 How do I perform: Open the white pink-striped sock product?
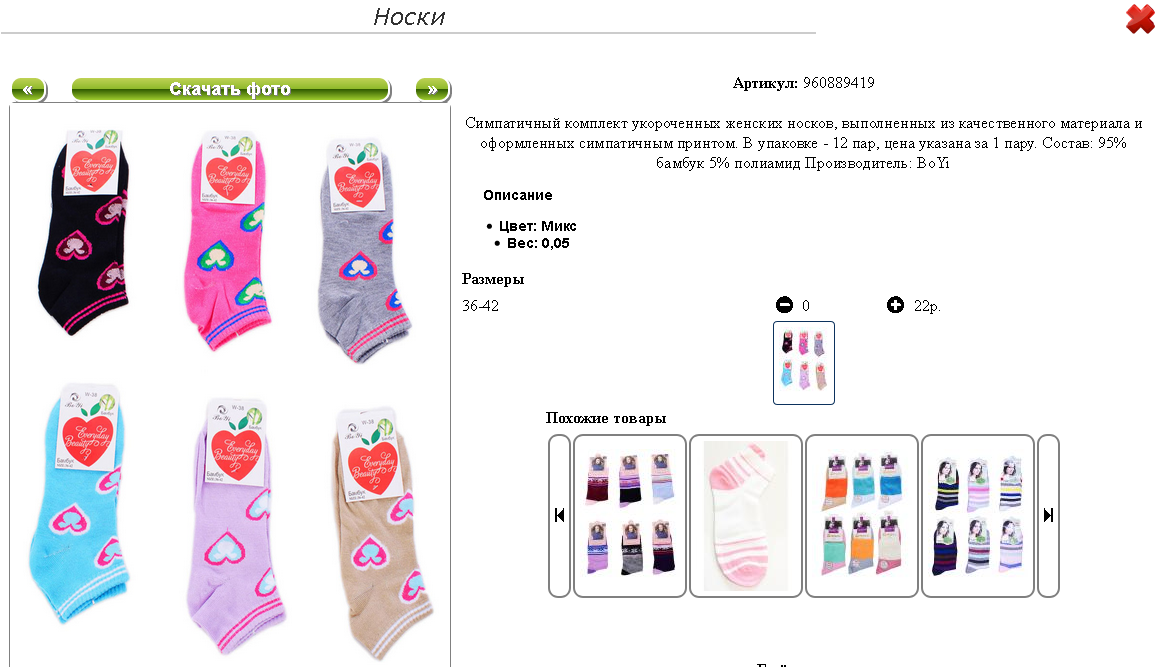(745, 515)
